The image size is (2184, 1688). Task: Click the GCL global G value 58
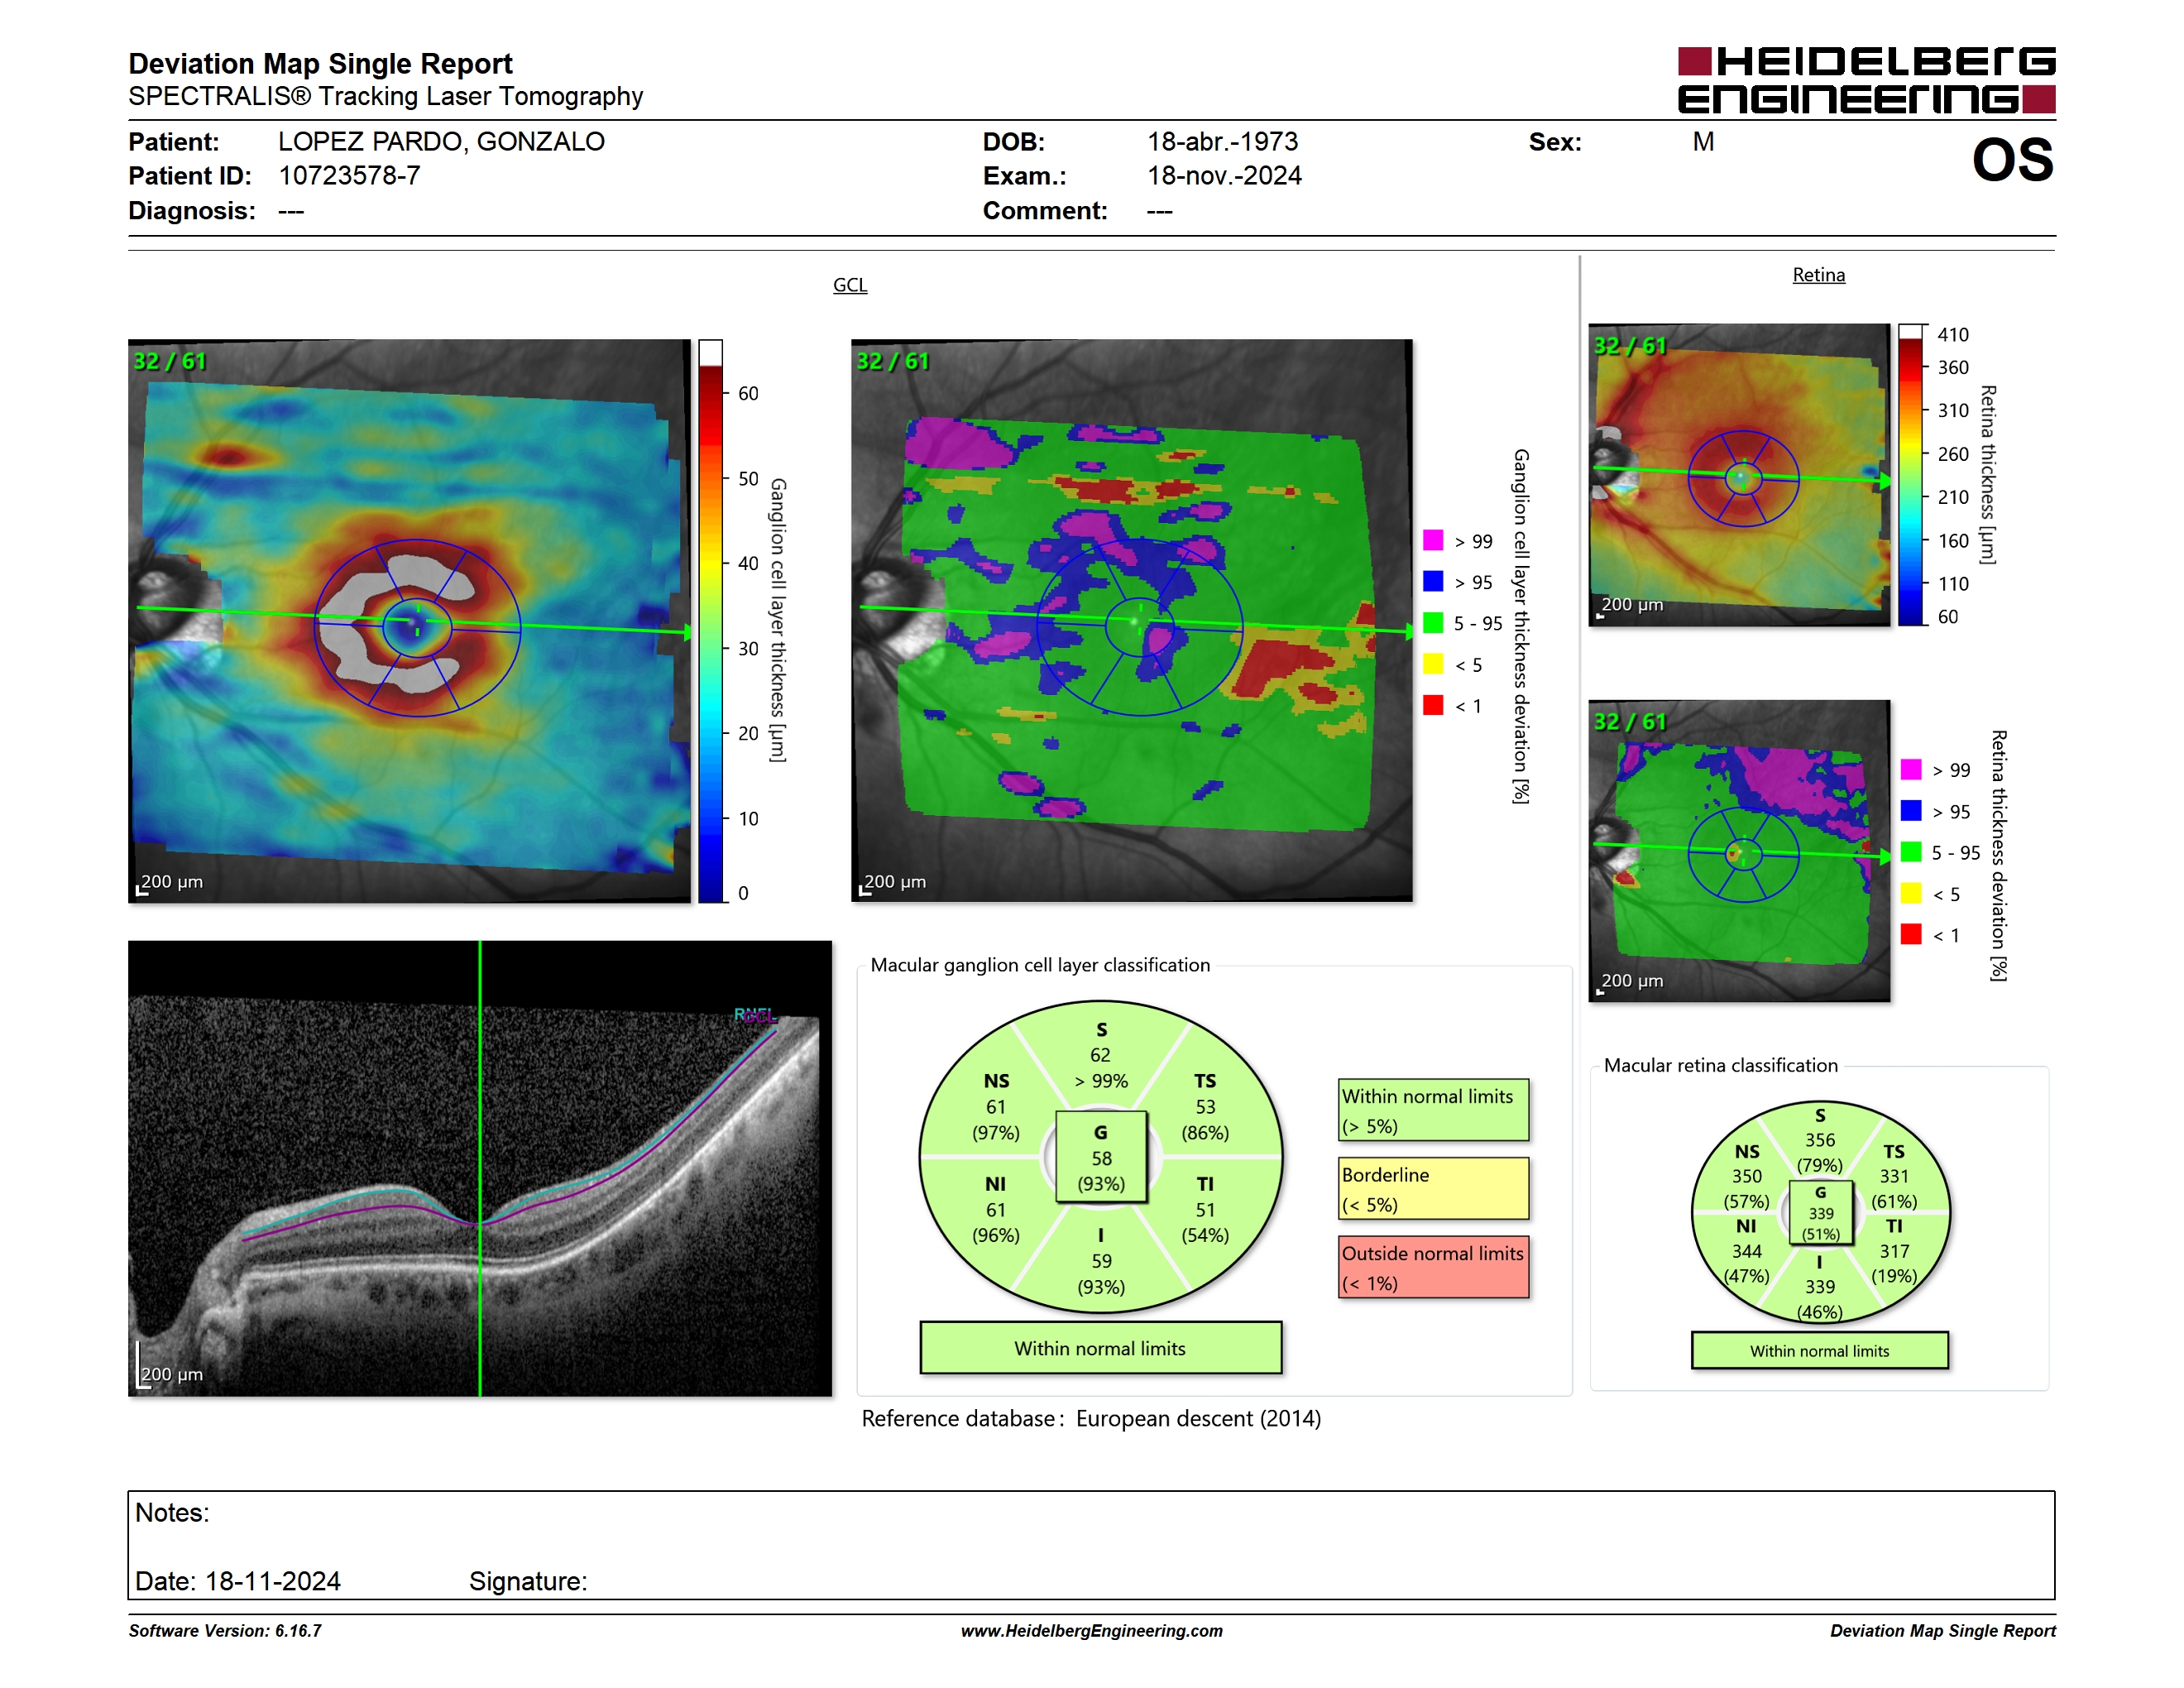(1101, 1158)
